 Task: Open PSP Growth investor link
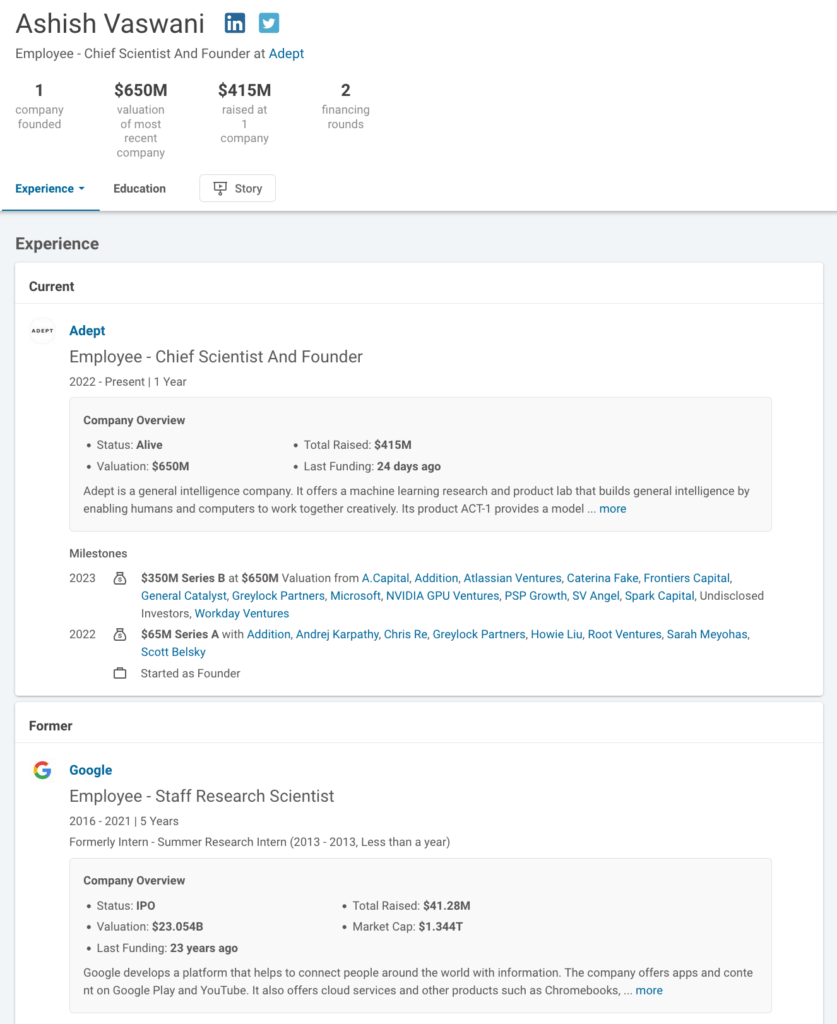[536, 596]
